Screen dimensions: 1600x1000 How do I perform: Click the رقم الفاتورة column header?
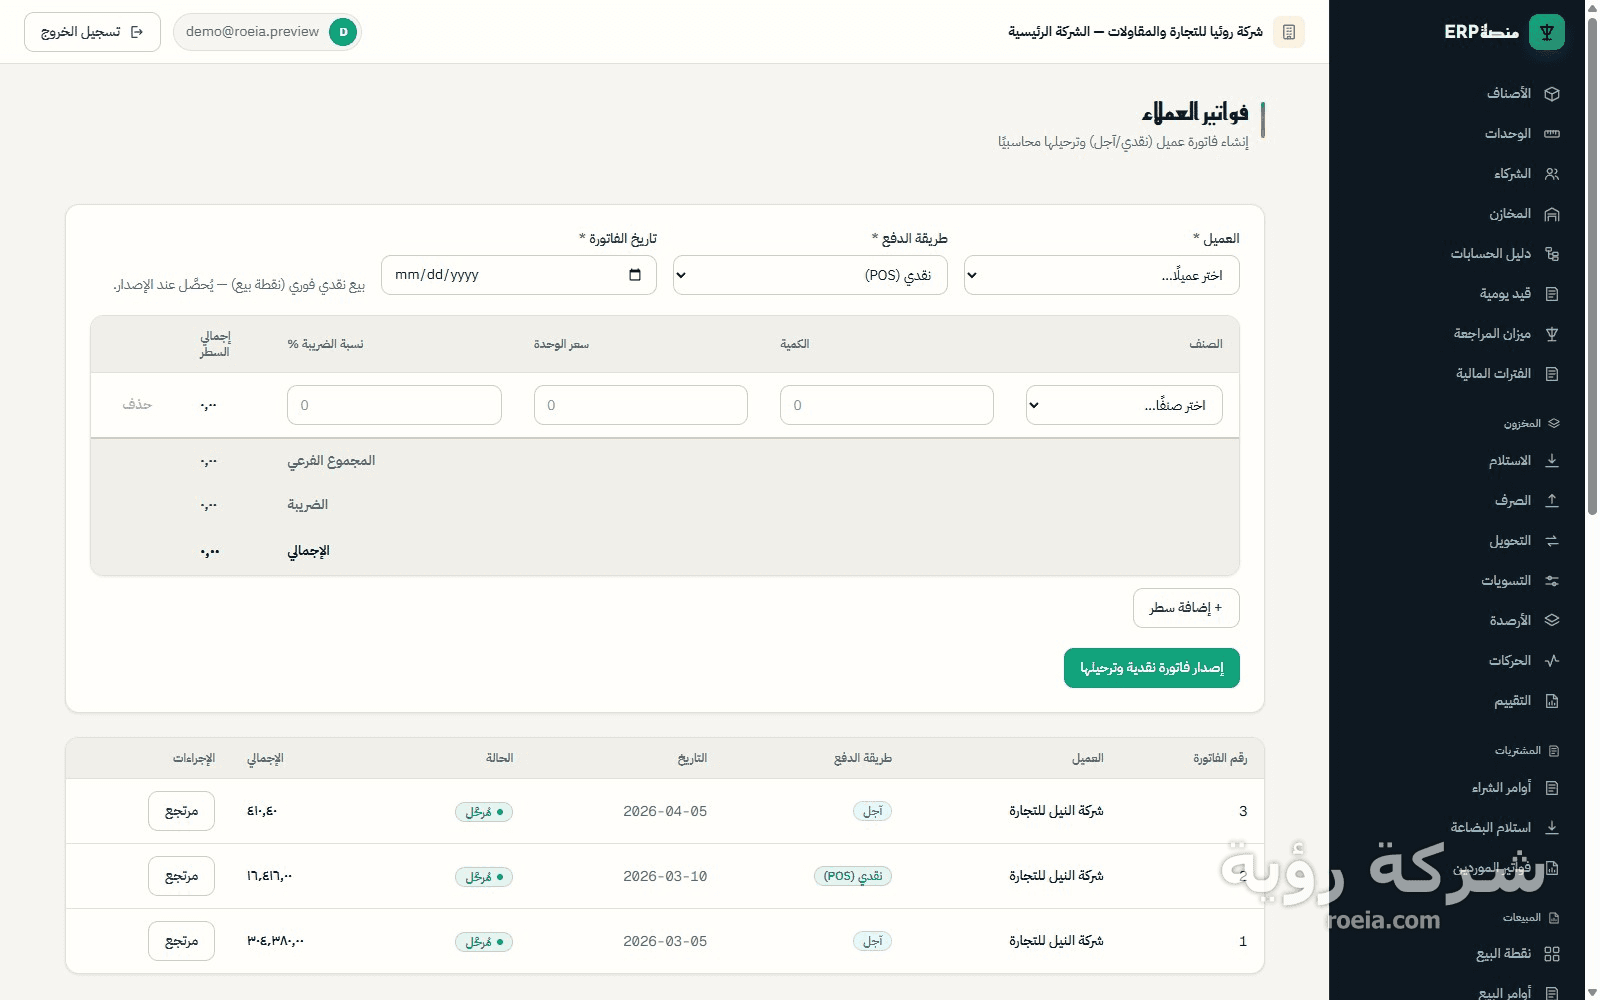click(1220, 758)
